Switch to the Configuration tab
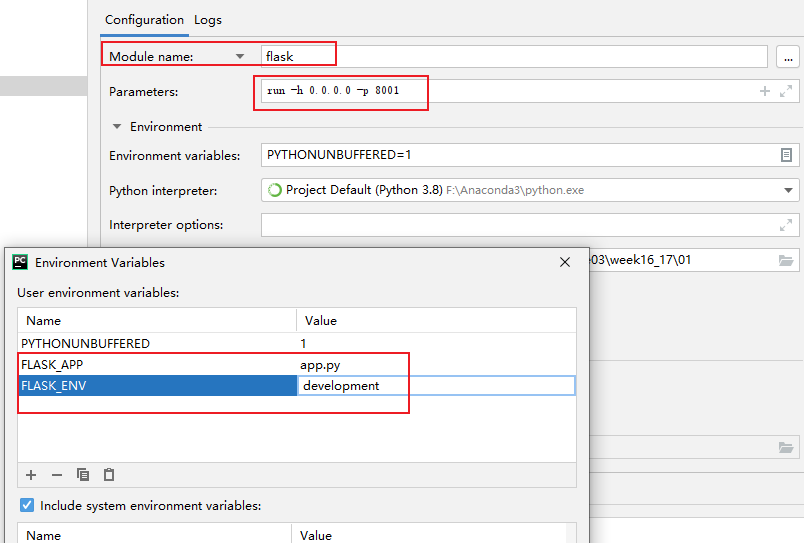This screenshot has height=543, width=804. [144, 20]
